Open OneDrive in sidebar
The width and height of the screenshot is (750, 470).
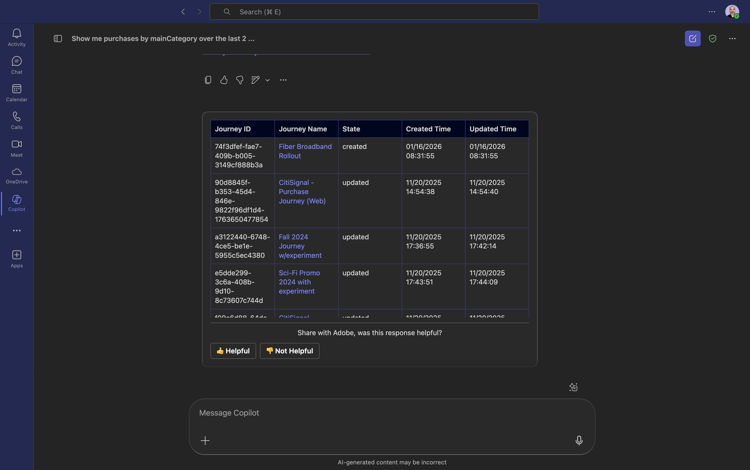[17, 175]
